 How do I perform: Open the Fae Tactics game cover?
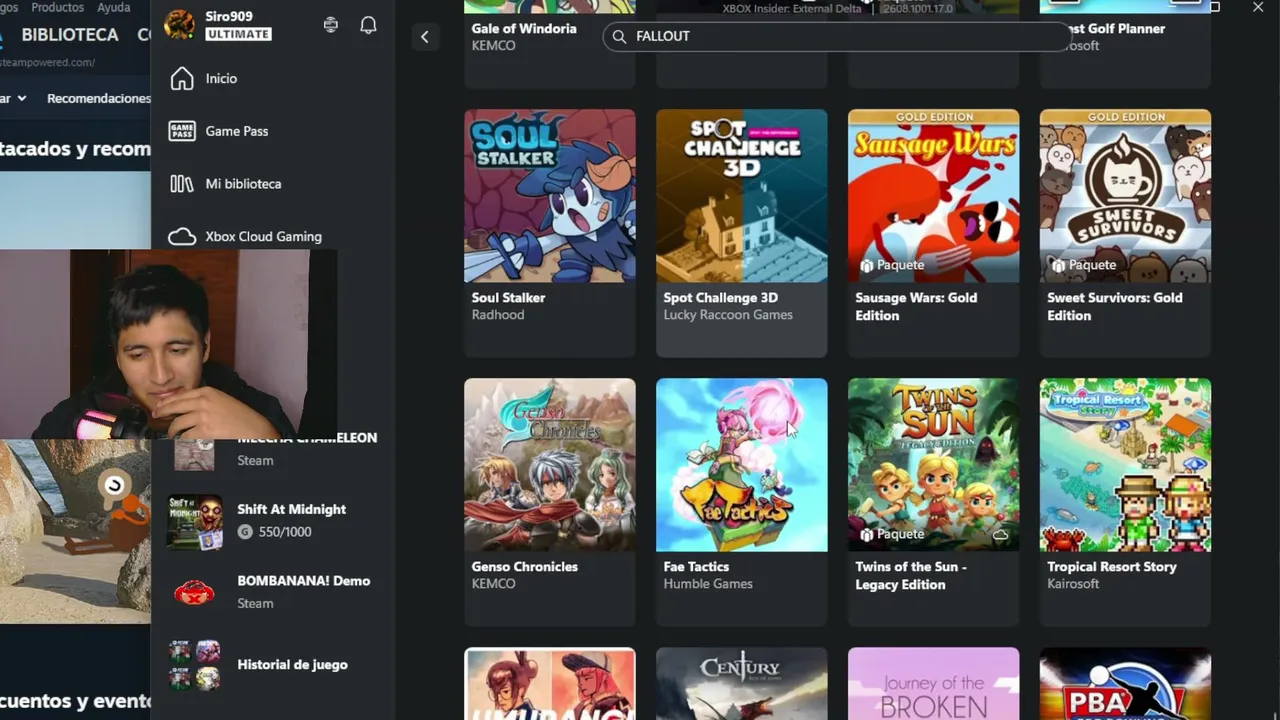[x=742, y=465]
